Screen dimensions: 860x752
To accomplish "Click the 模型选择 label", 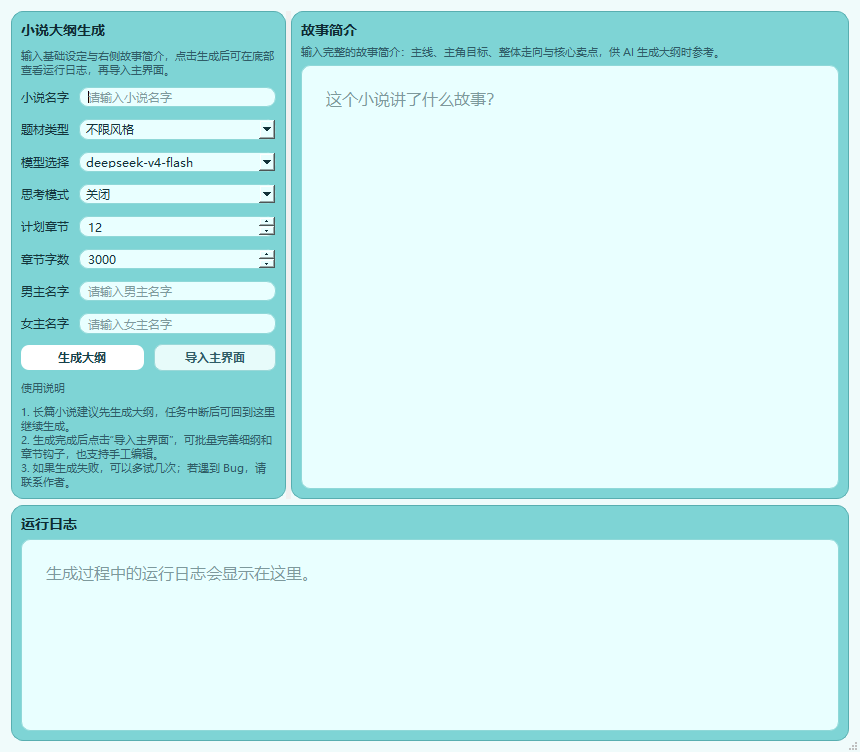I will 45,162.
